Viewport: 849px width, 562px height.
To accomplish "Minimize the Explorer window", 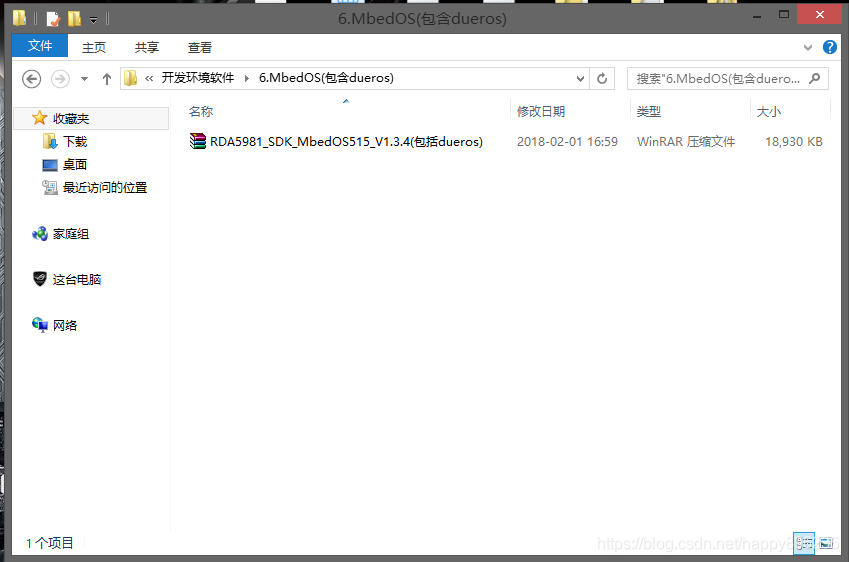I will click(757, 16).
